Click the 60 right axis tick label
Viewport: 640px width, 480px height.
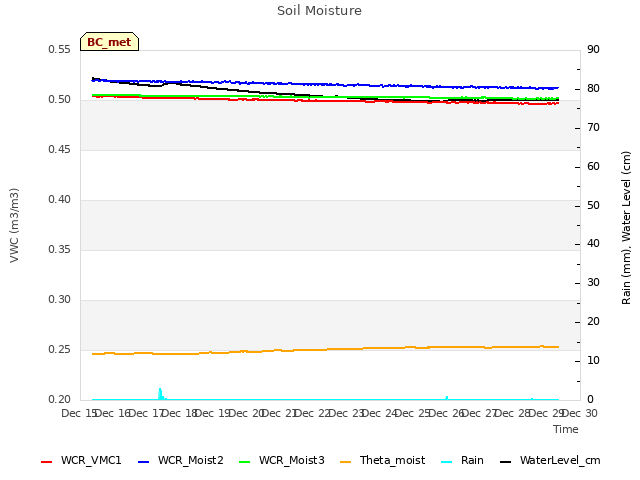pyautogui.click(x=593, y=167)
